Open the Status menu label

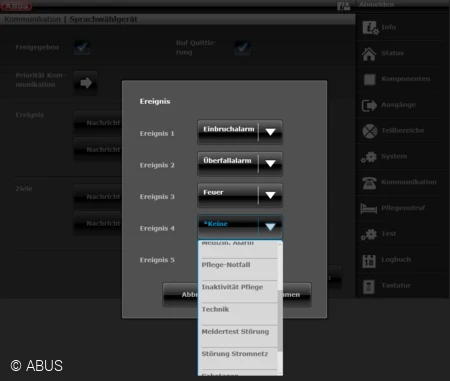click(x=392, y=53)
